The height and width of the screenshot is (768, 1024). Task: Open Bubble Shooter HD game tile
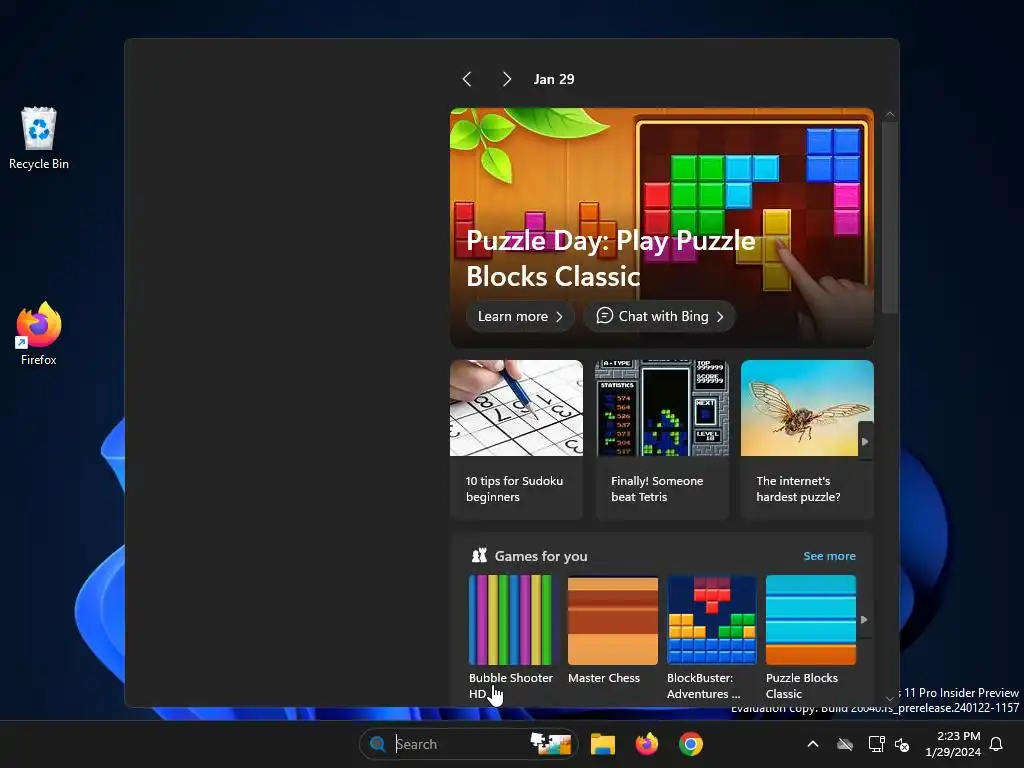(510, 620)
